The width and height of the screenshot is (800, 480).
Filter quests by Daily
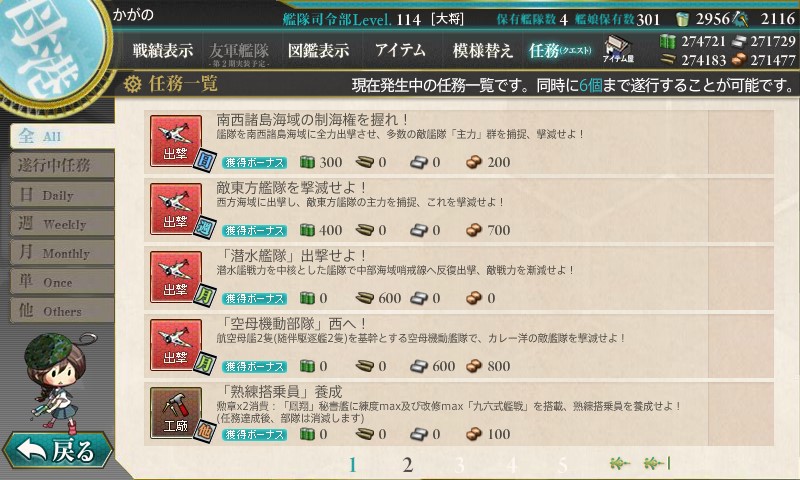(x=62, y=194)
